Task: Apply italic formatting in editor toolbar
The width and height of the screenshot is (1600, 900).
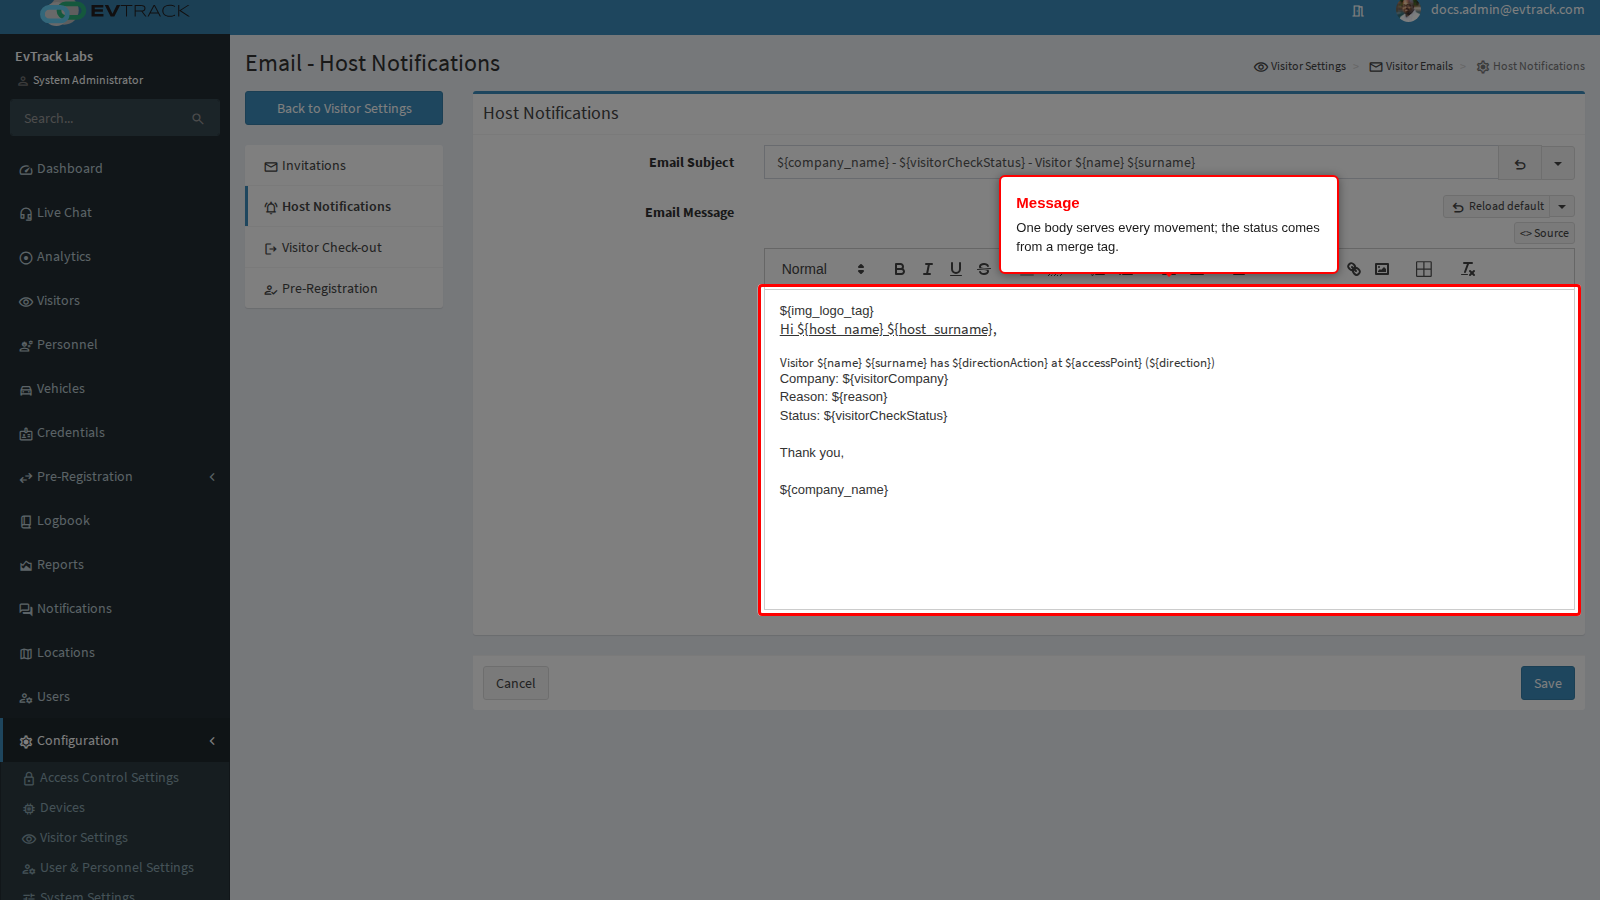Action: point(927,269)
